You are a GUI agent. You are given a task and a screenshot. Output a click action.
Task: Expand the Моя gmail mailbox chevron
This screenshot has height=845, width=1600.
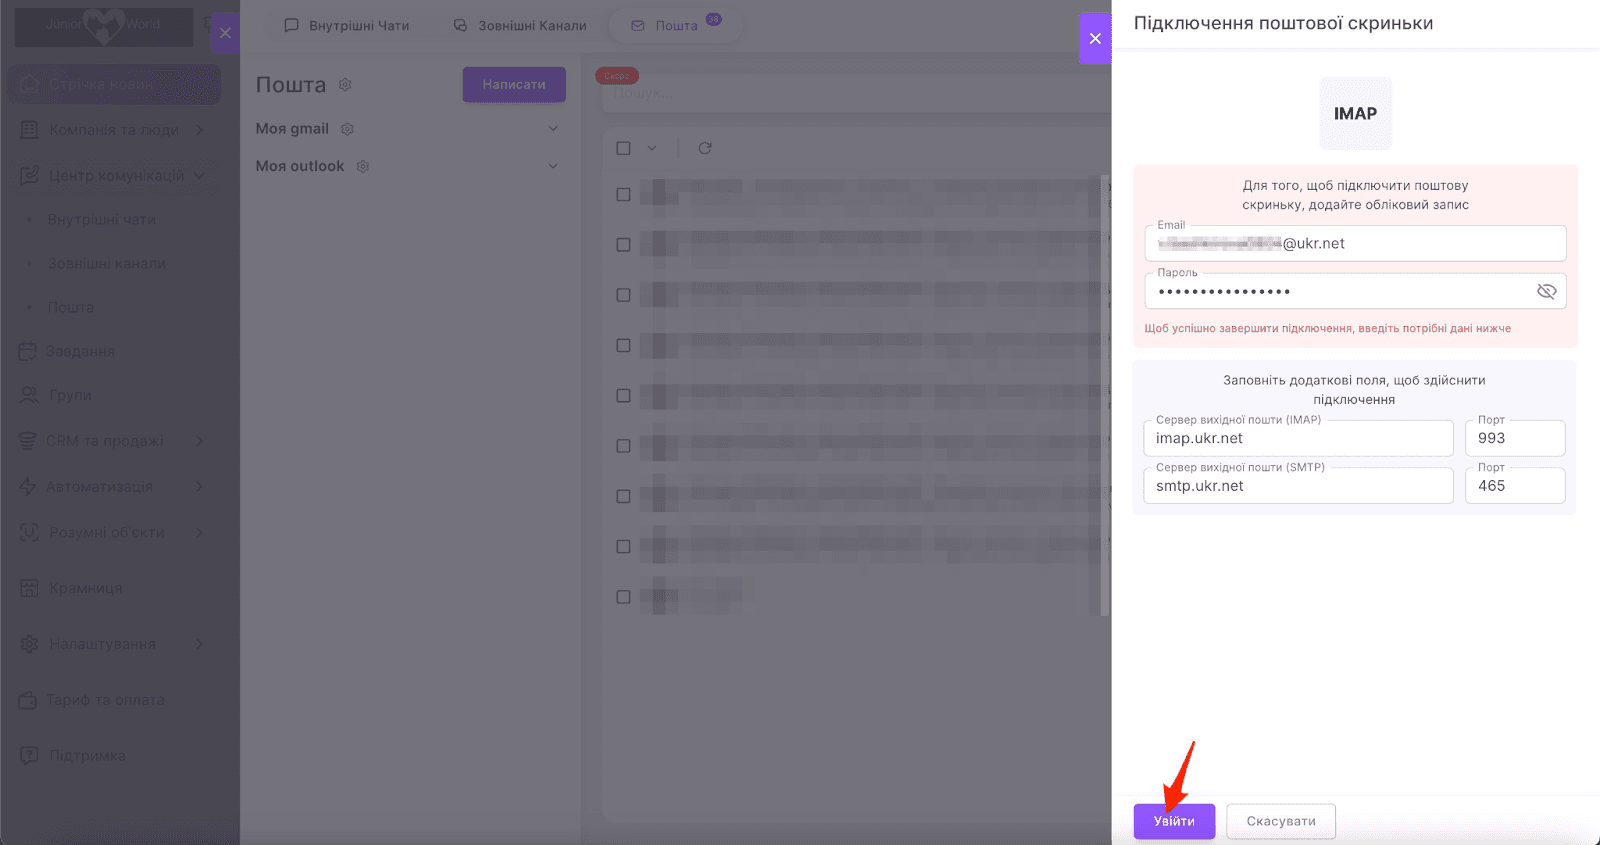click(553, 129)
